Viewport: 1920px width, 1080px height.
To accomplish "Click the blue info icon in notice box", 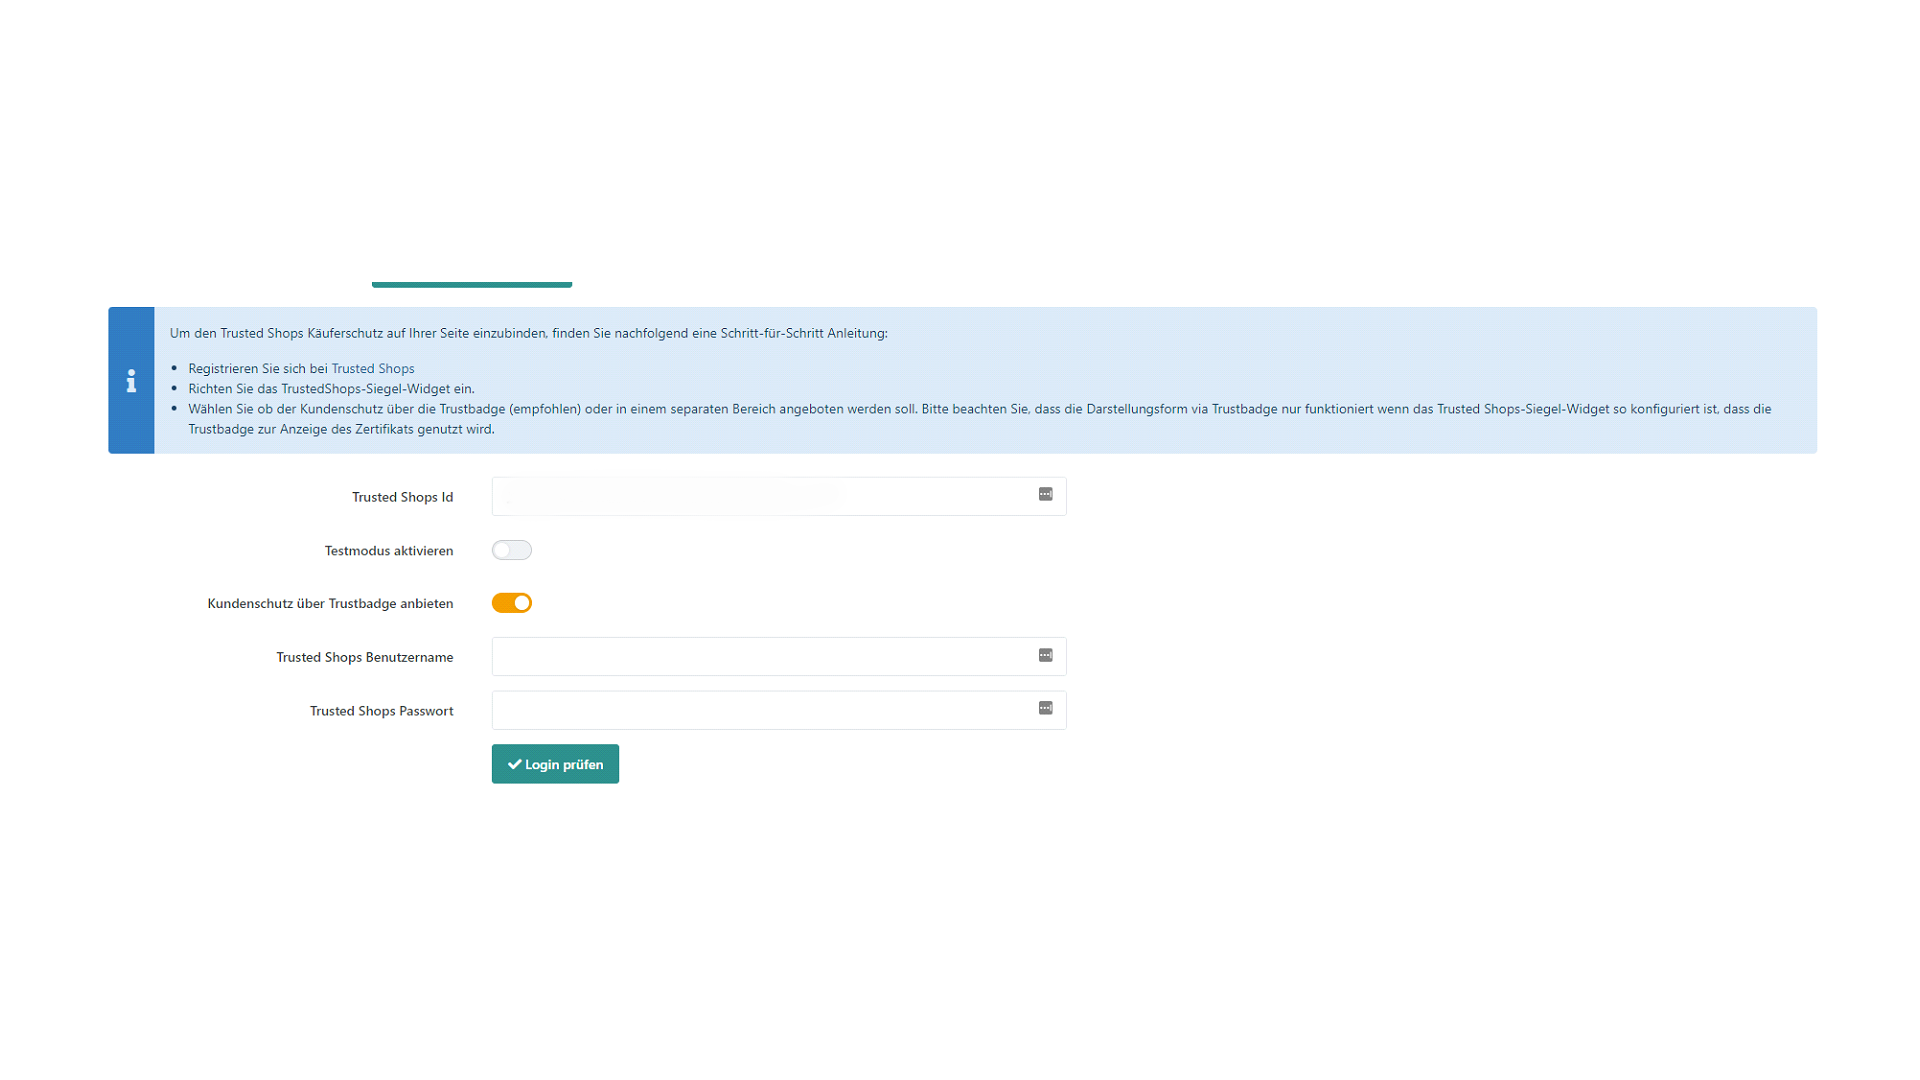I will 131,381.
